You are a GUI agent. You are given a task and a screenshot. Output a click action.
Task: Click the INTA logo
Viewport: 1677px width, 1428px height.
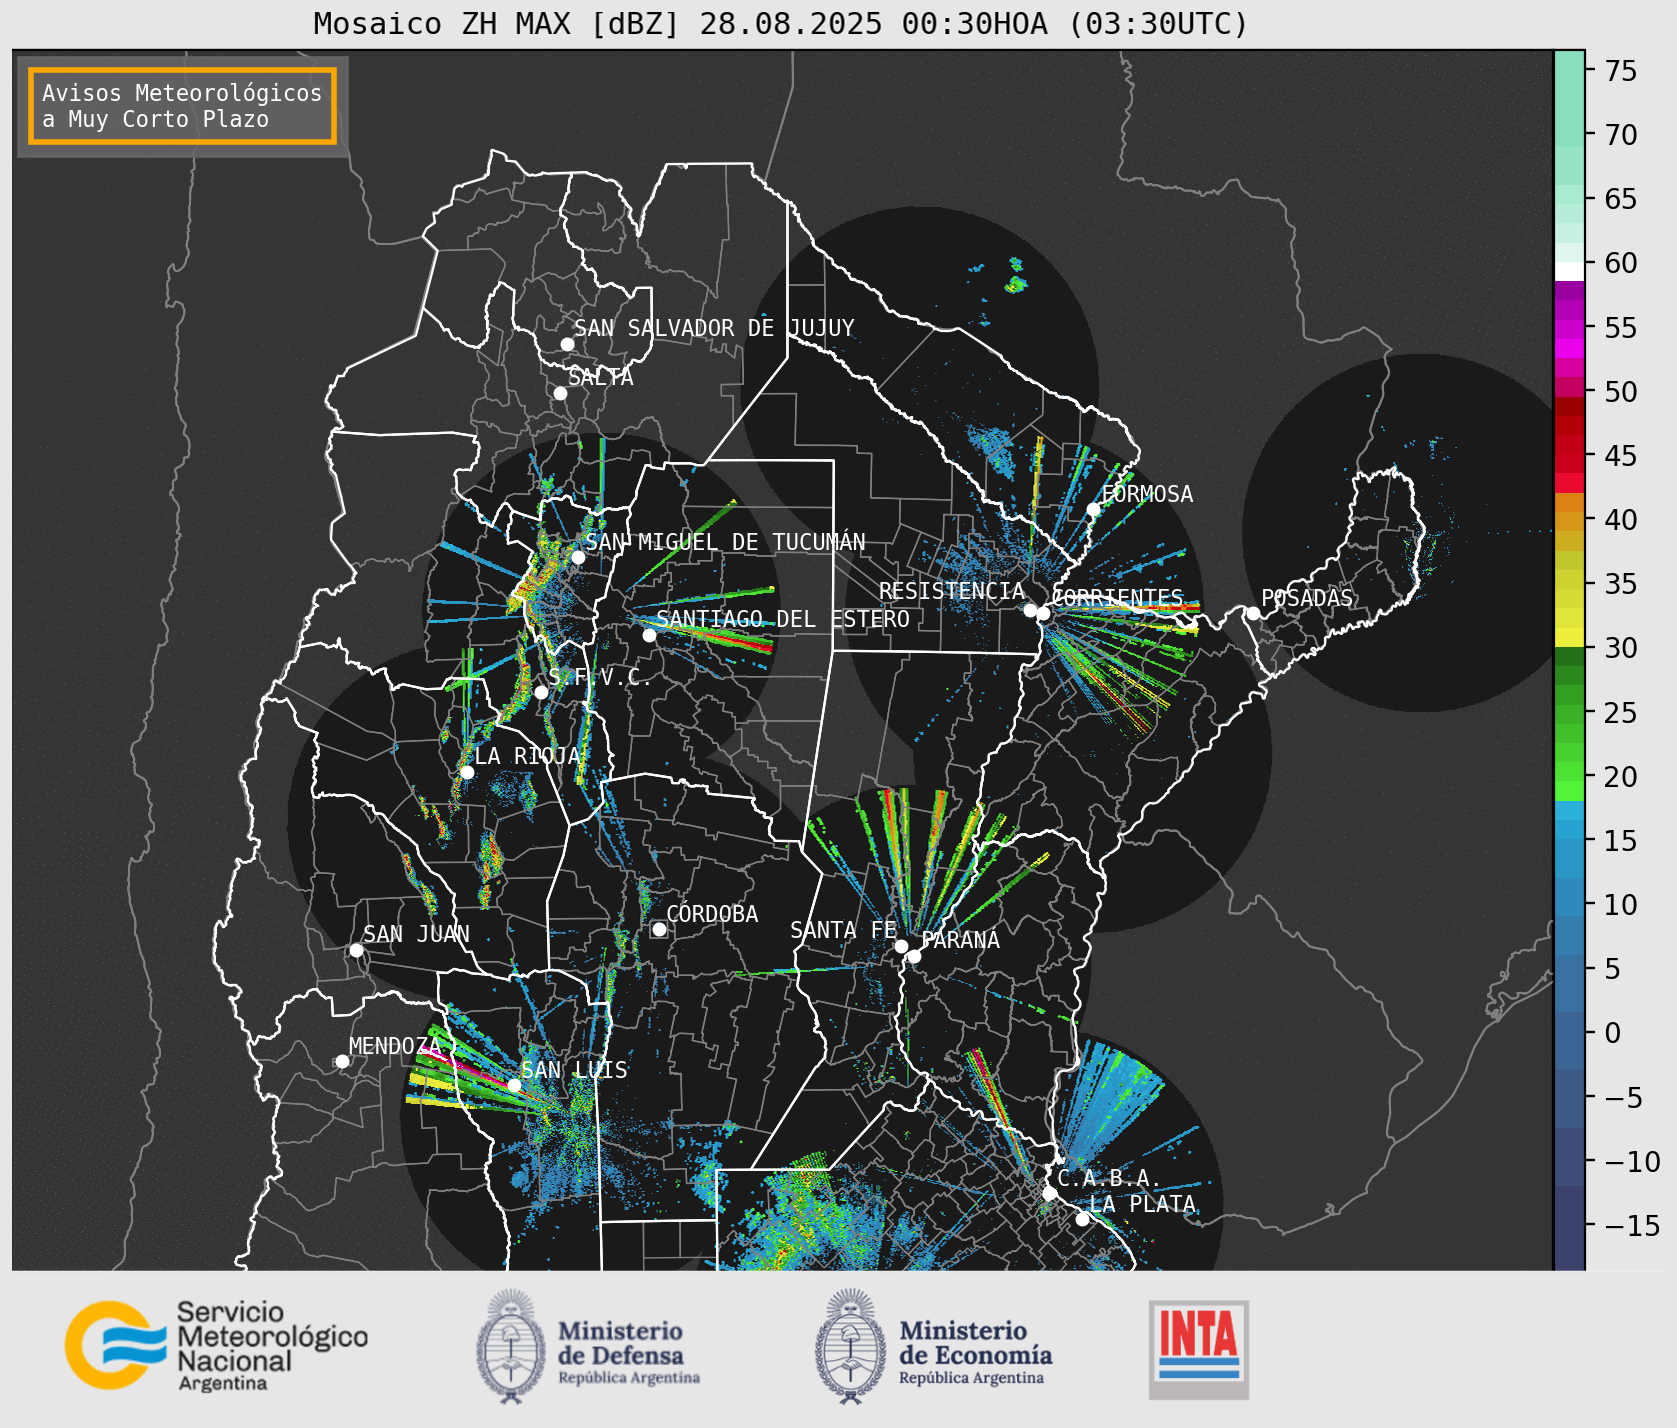point(1199,1349)
